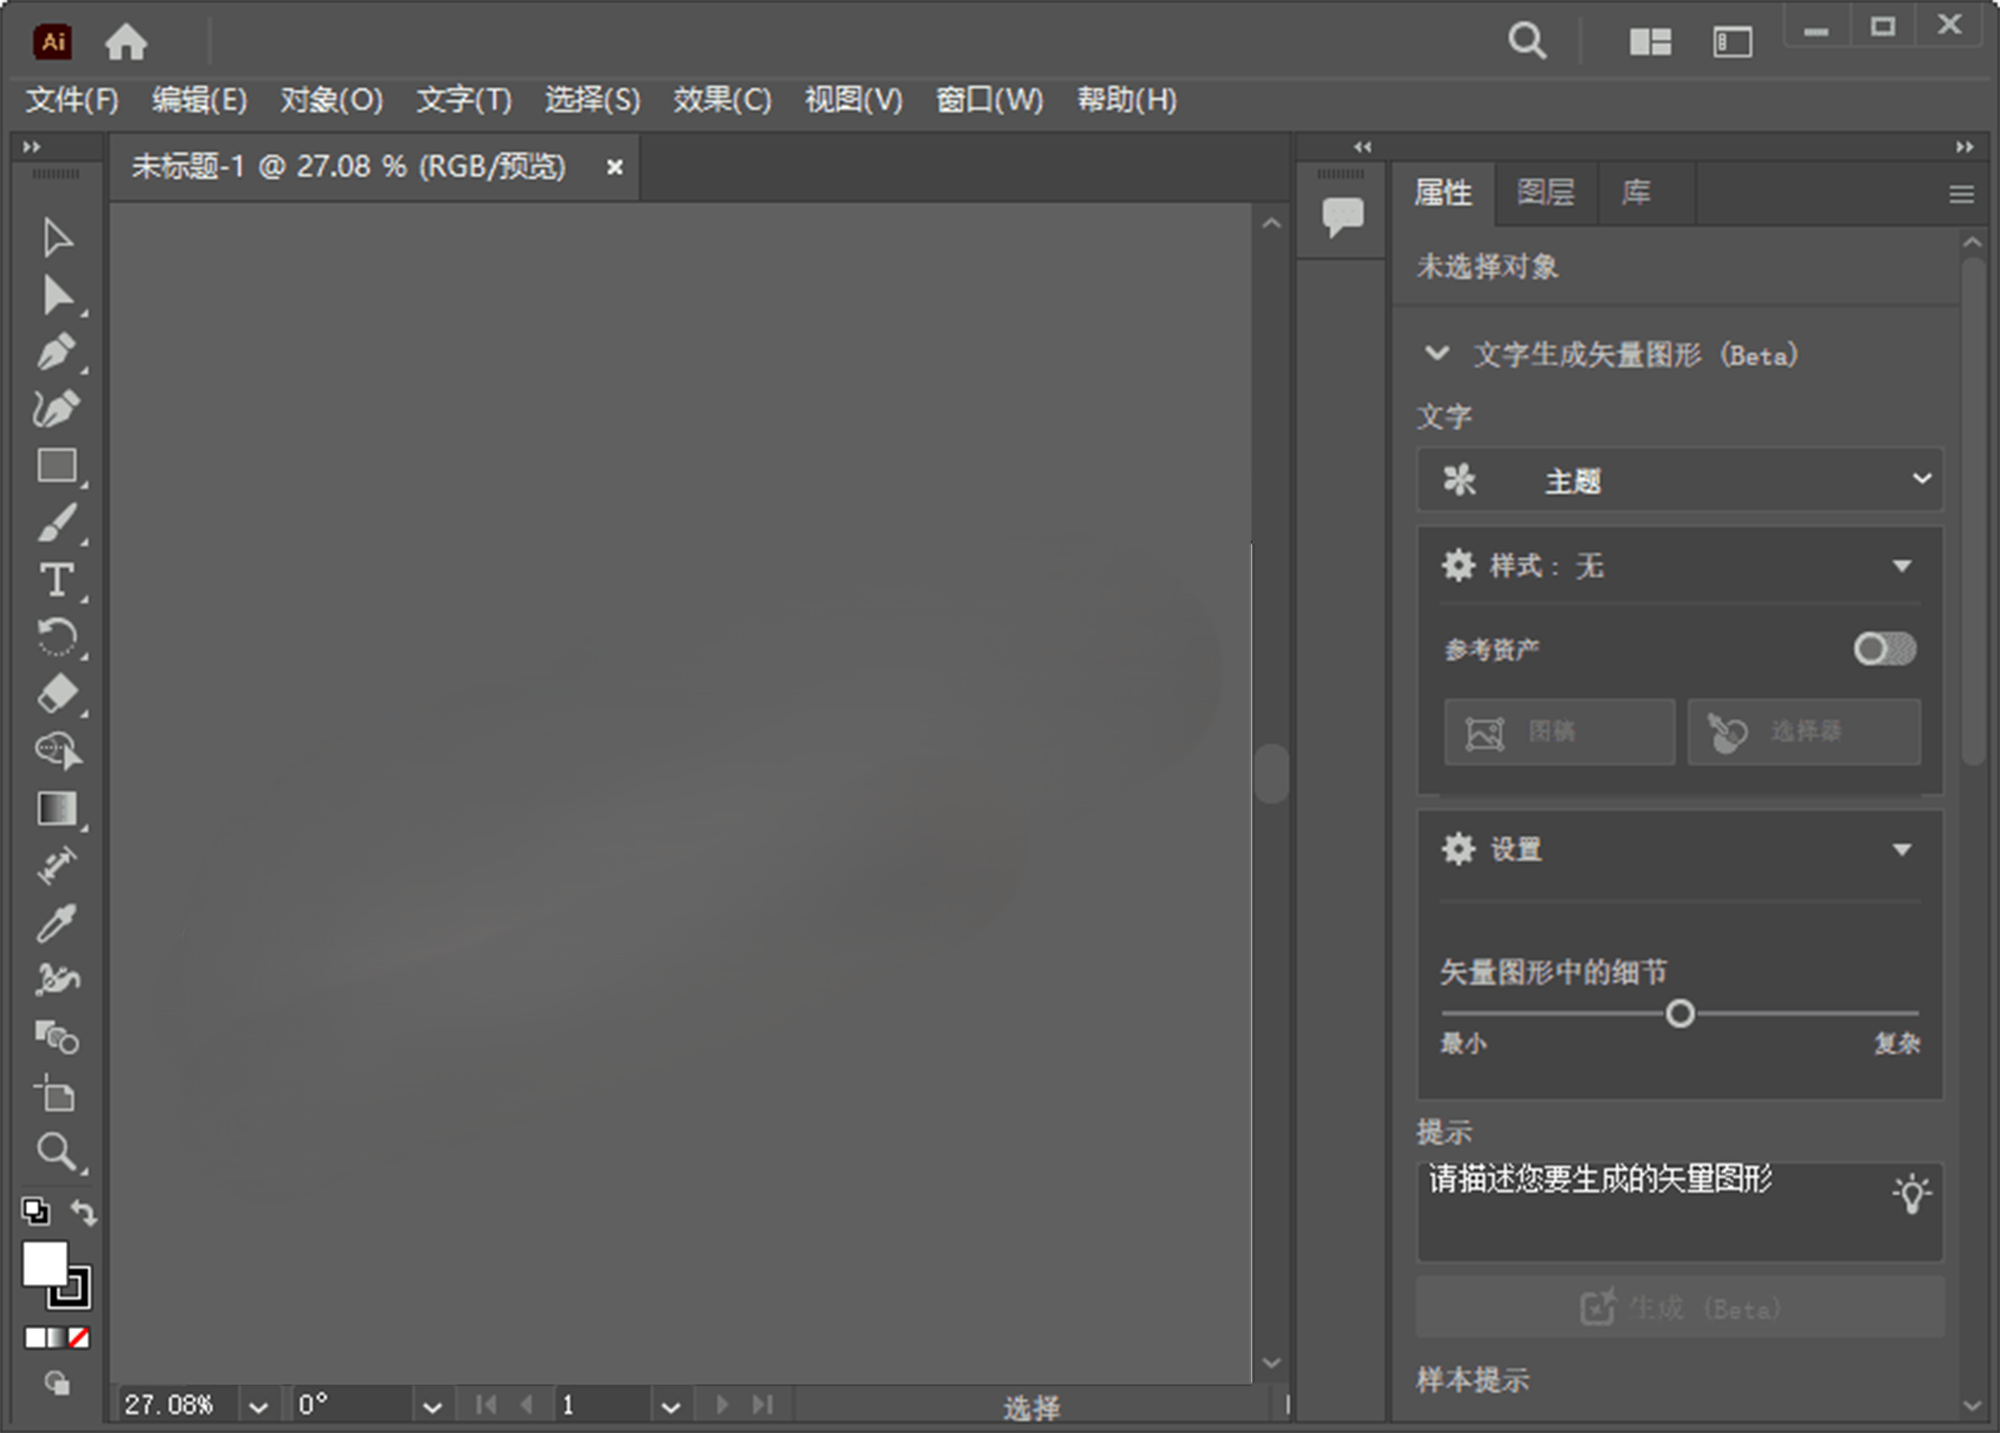
Task: Open the comments speech bubble panel
Action: tap(1342, 216)
